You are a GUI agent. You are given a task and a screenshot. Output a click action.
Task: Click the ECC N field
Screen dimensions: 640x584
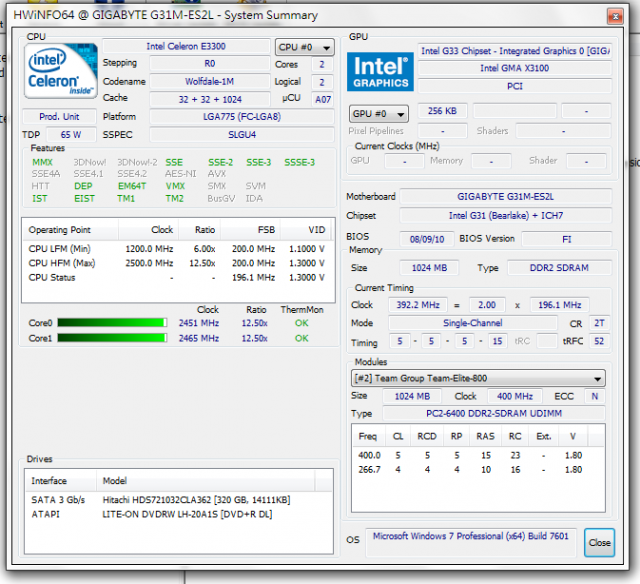coord(595,396)
